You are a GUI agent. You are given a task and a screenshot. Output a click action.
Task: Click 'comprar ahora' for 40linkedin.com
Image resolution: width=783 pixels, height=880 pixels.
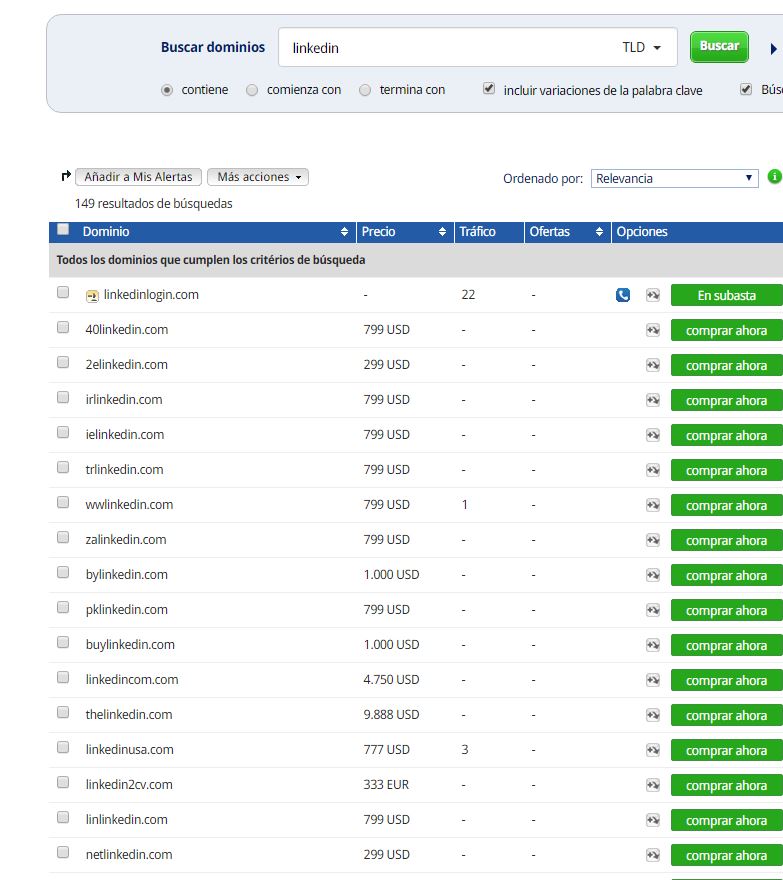coord(726,331)
